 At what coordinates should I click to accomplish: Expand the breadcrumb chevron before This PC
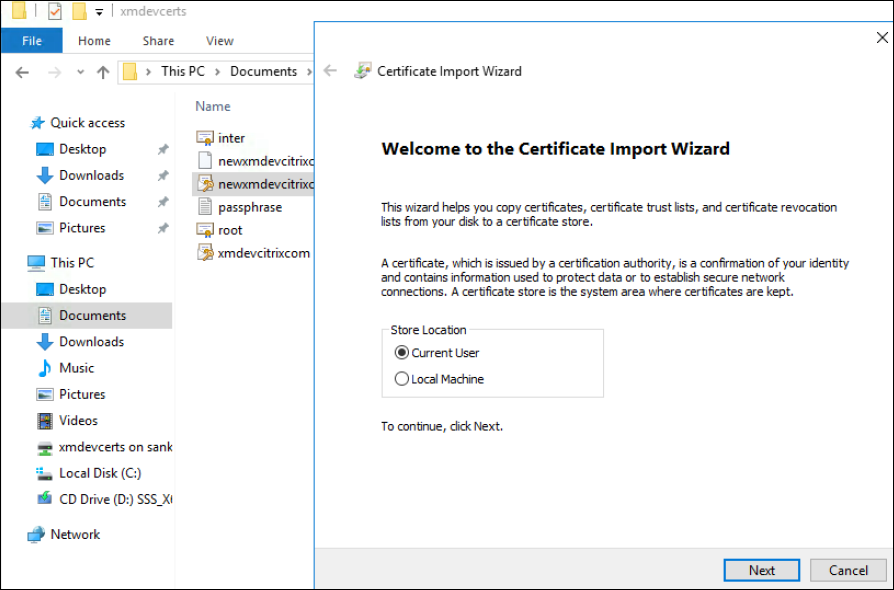(x=150, y=72)
